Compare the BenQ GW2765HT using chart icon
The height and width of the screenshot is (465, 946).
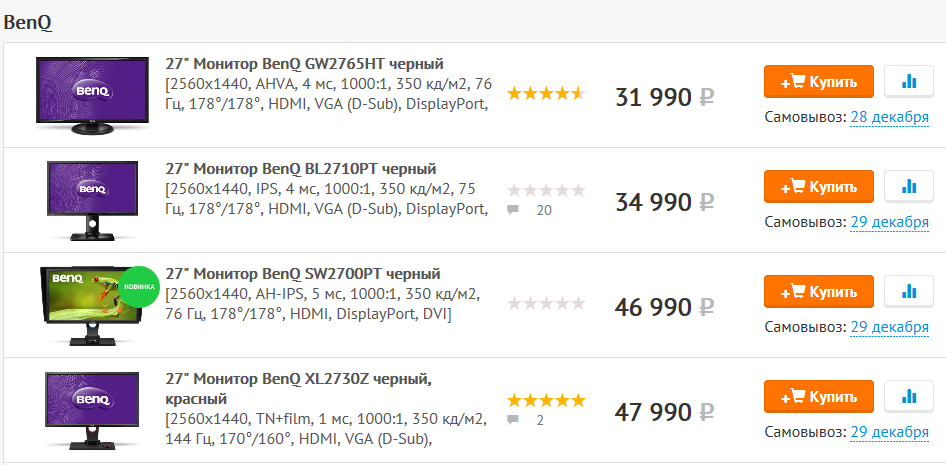click(x=909, y=81)
